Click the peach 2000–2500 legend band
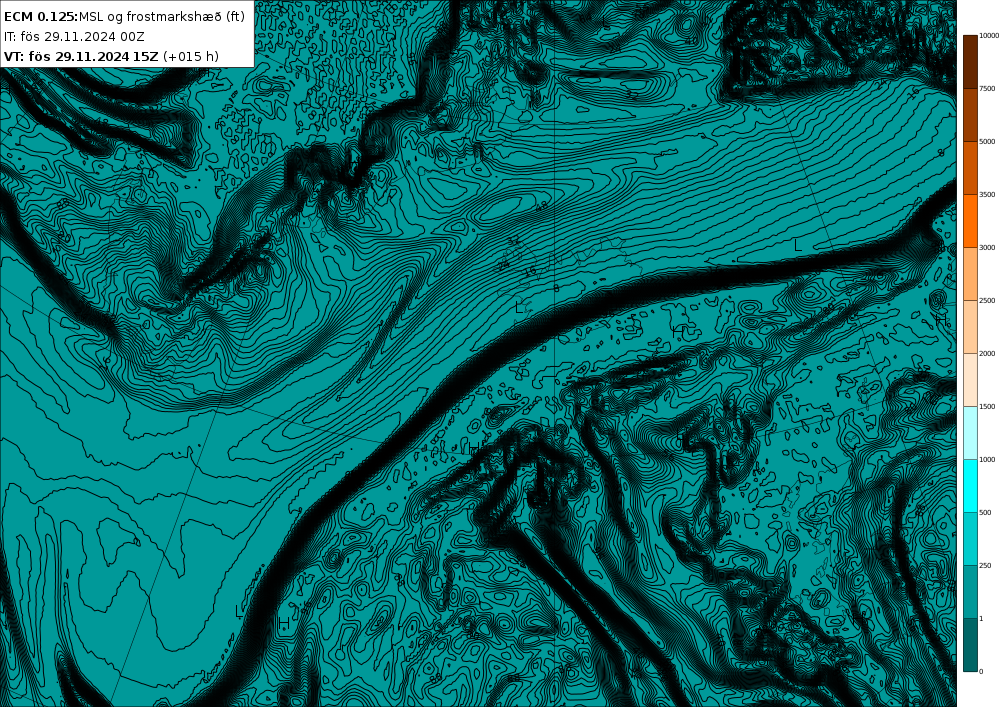The image size is (1000, 707). (x=970, y=326)
